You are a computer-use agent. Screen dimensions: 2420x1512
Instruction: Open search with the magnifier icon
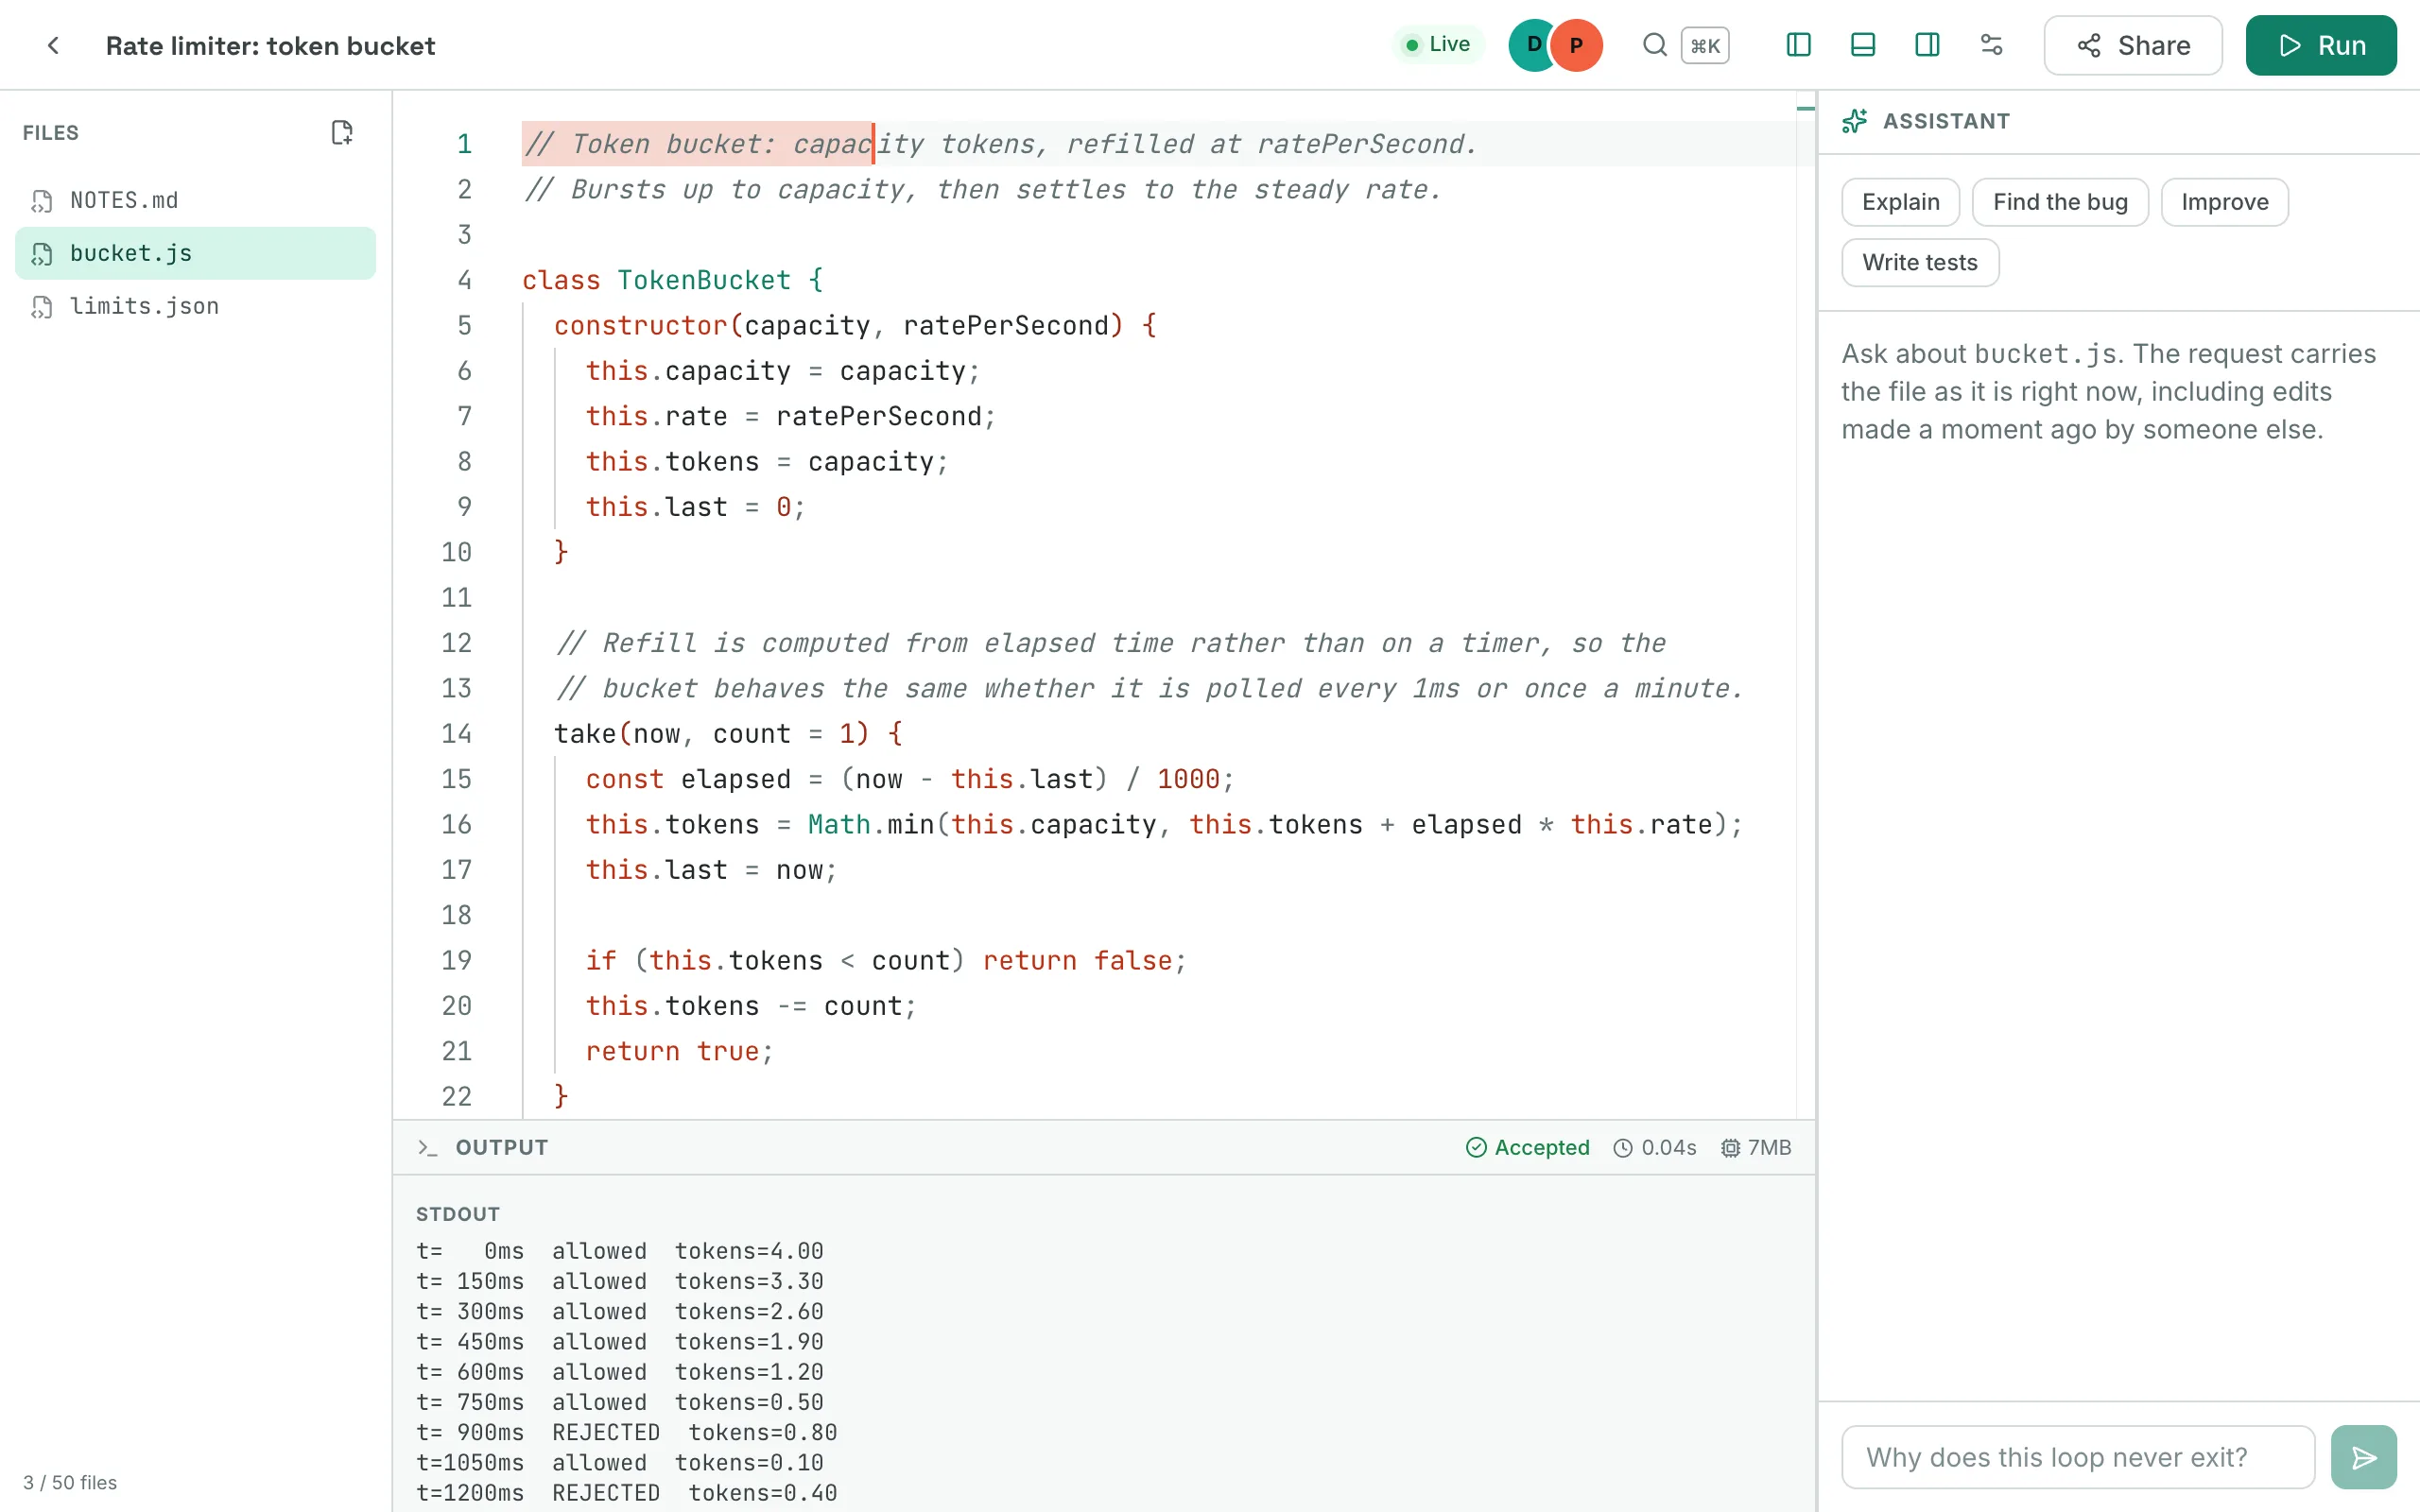(1654, 45)
